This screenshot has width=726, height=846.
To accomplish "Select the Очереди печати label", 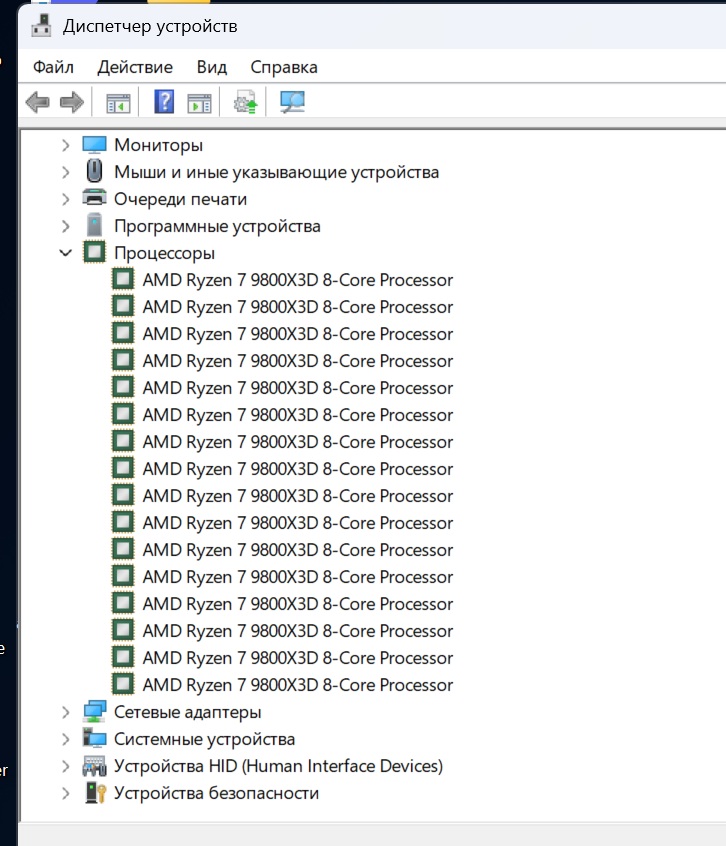I will click(180, 199).
